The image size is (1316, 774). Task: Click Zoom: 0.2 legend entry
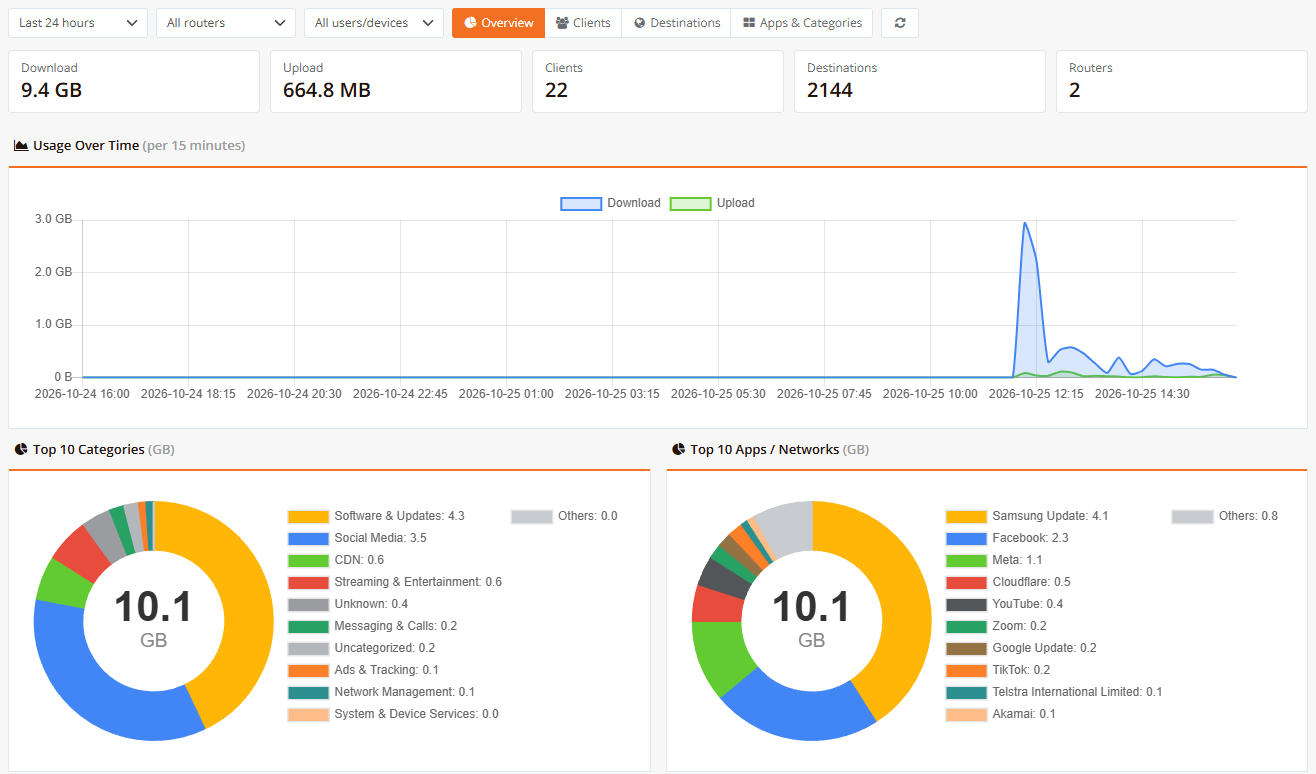[996, 626]
